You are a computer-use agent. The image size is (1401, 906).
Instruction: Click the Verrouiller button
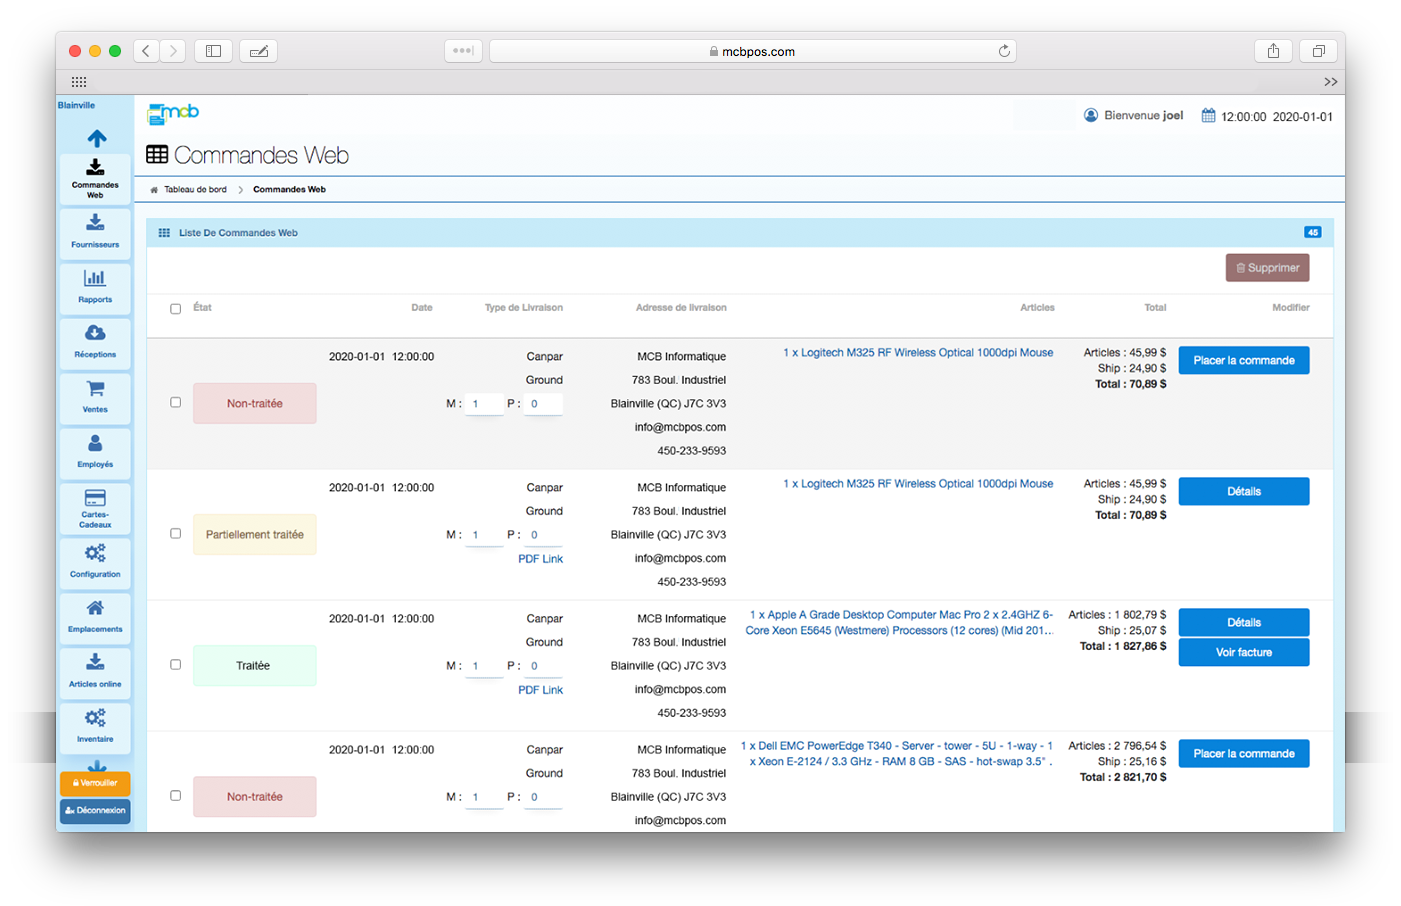point(95,783)
